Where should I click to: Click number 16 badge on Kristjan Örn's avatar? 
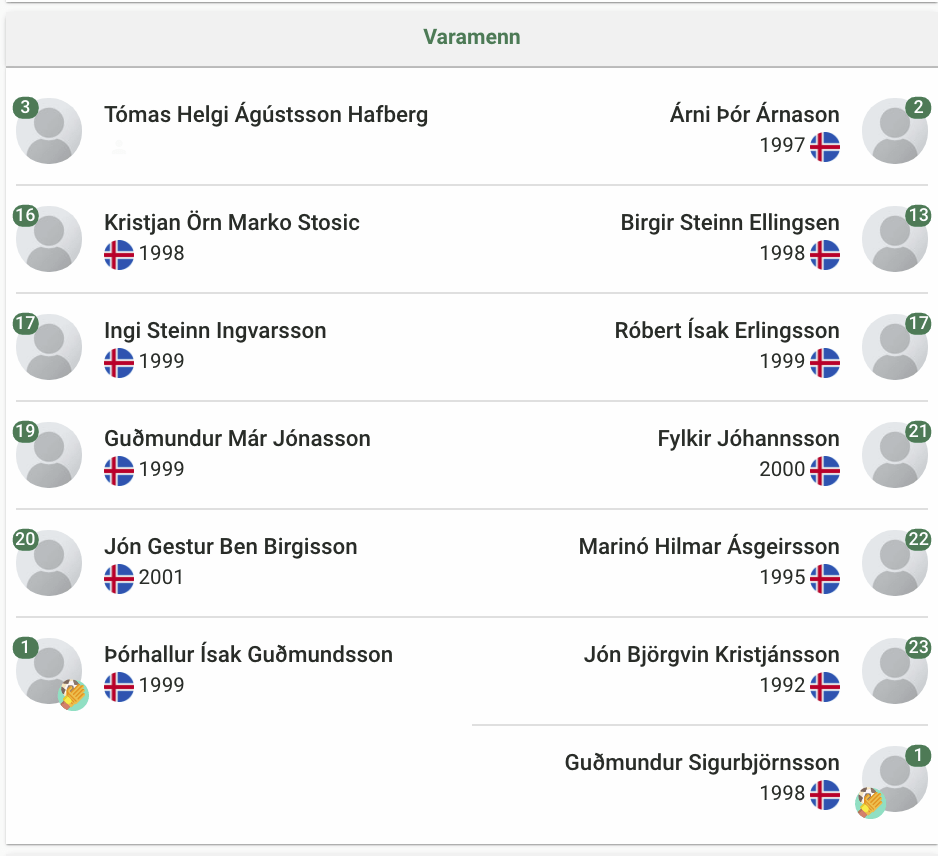(x=26, y=215)
